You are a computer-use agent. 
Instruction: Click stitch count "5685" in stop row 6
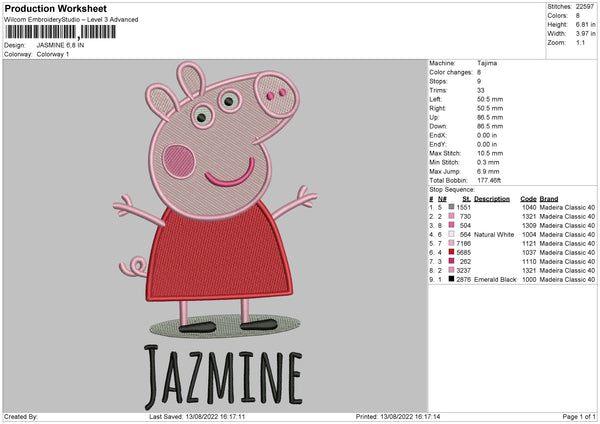(x=464, y=253)
